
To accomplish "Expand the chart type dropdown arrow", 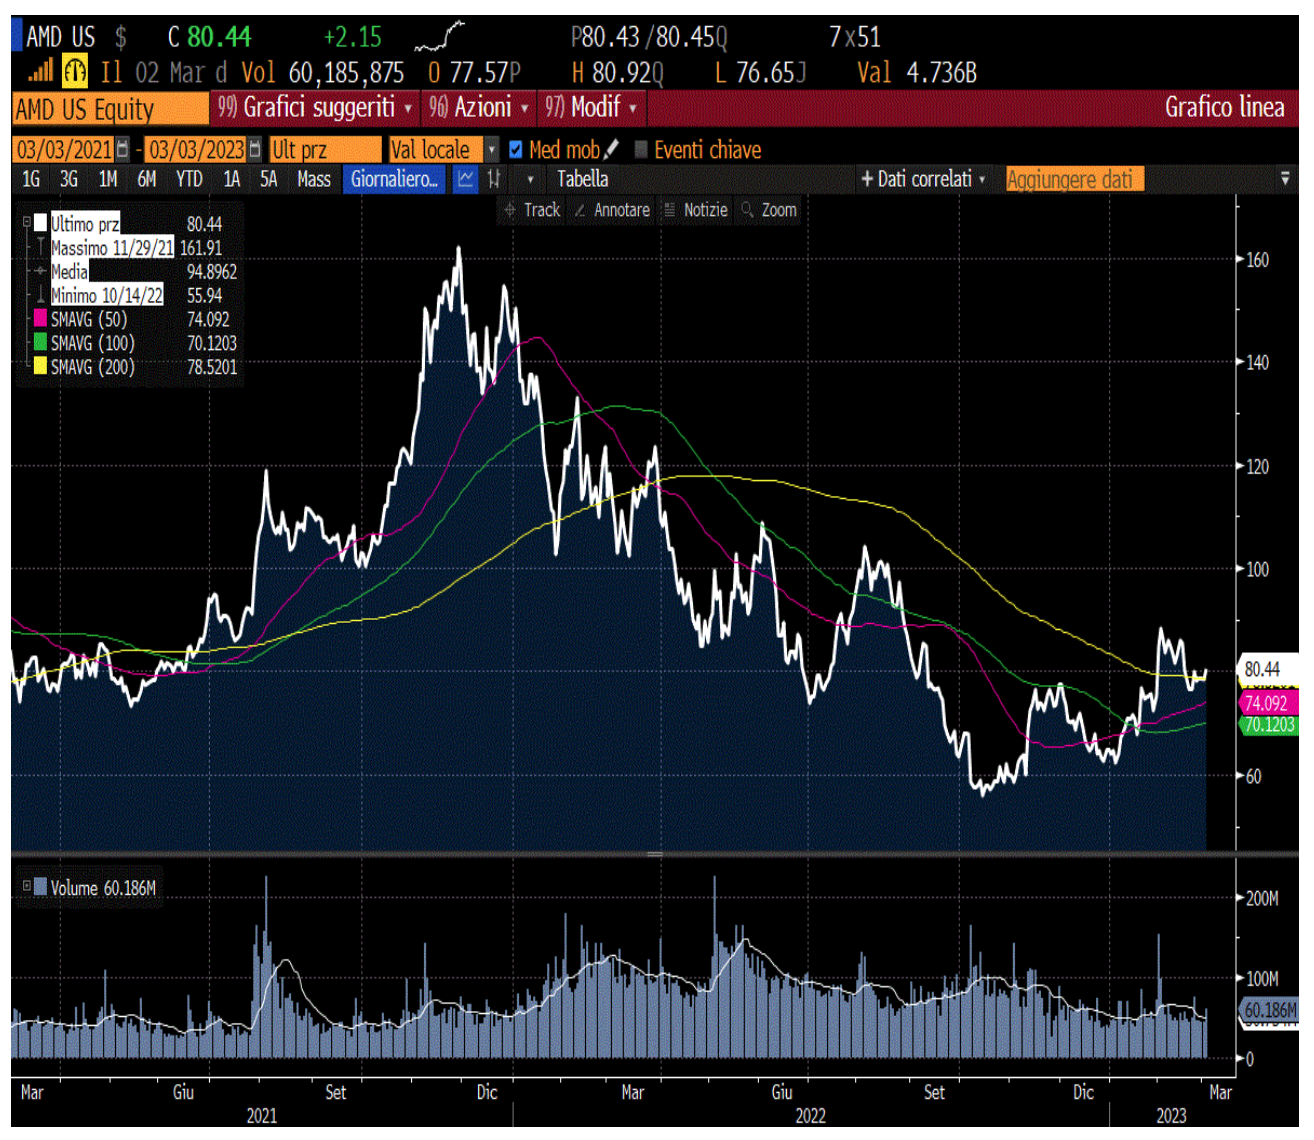I will coord(530,180).
